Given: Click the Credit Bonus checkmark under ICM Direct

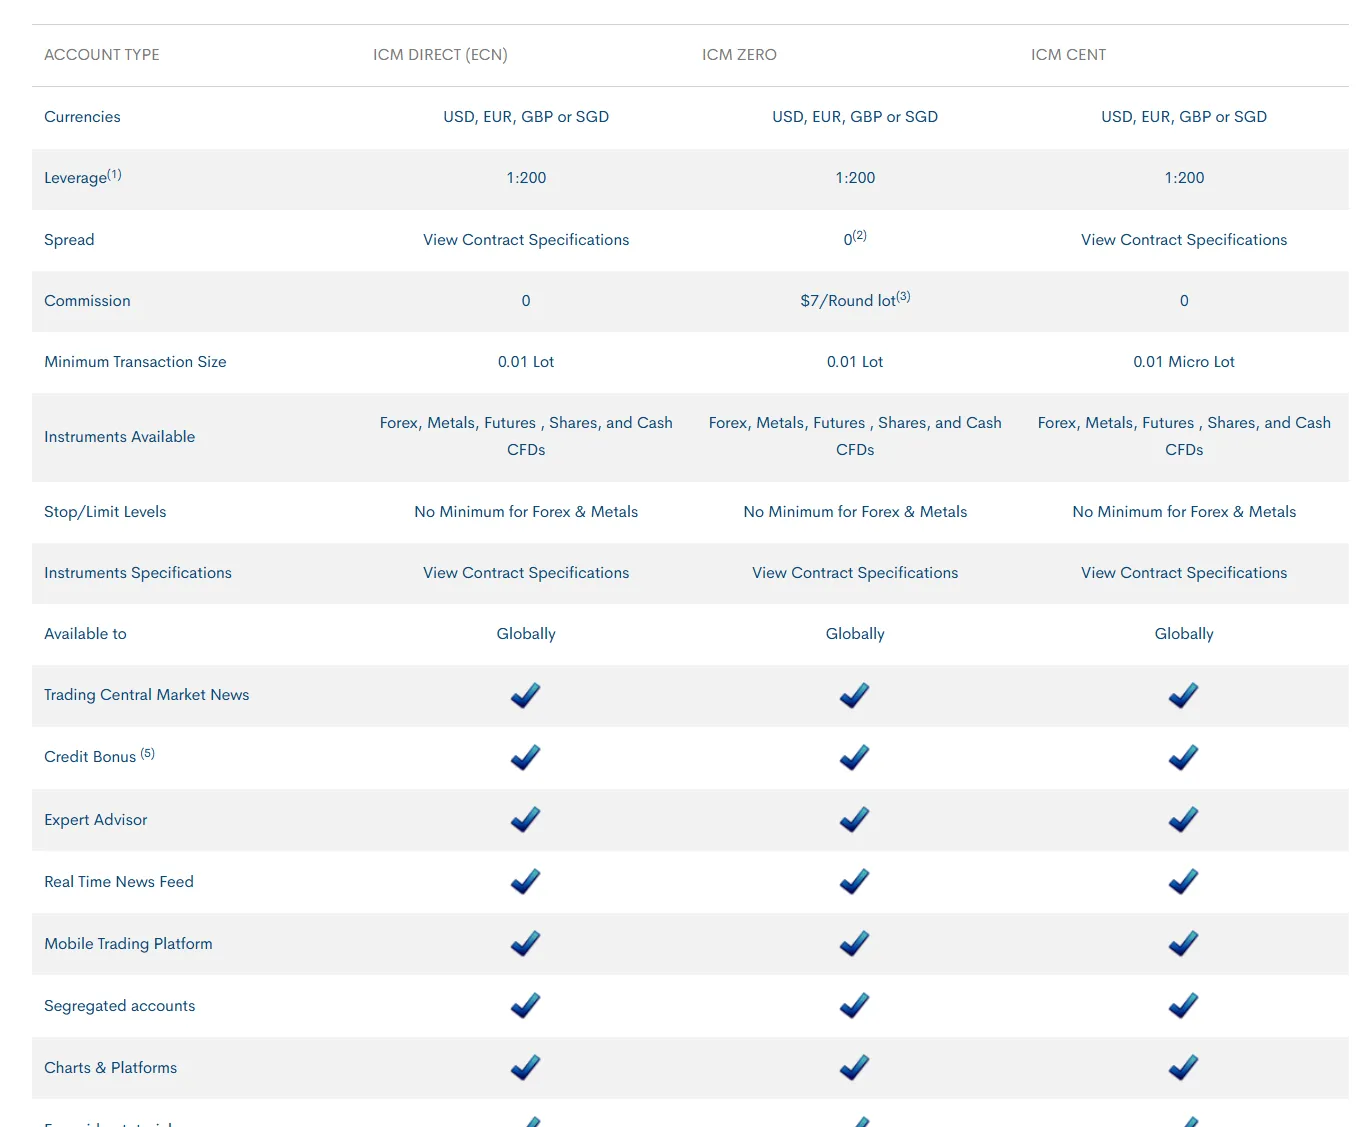Looking at the screenshot, I should 526,757.
